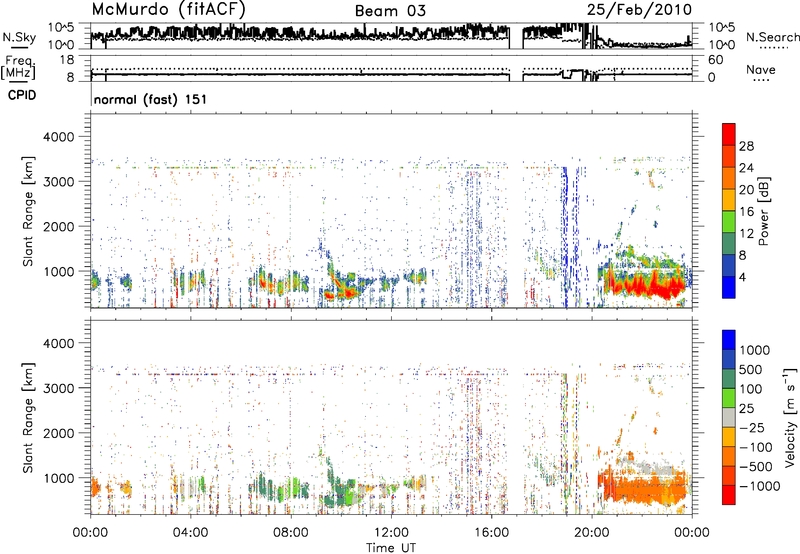Click the N.Search legend label
This screenshot has height=554, width=800.
773,37
